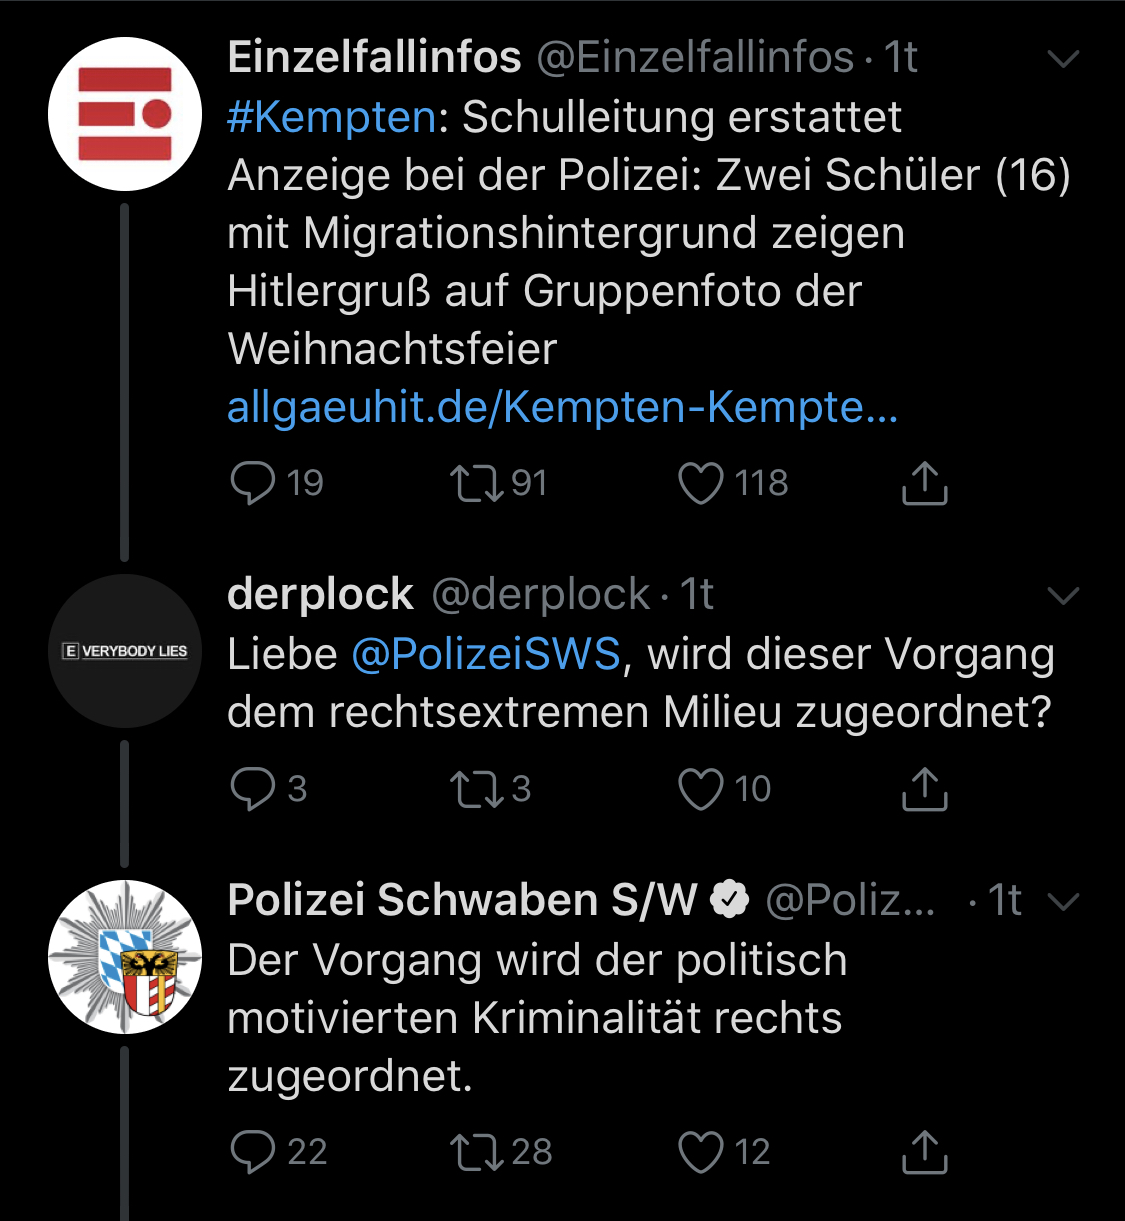1125x1221 pixels.
Task: Expand the menu chevron on derplock's tweet
Action: [x=1062, y=596]
